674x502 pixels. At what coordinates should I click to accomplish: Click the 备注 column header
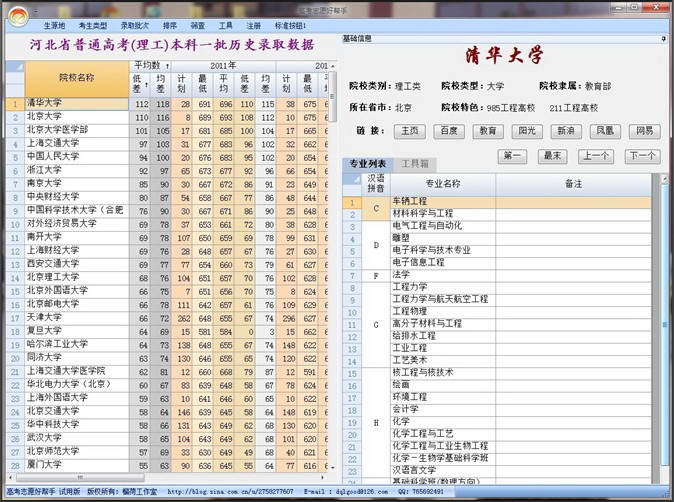point(573,184)
